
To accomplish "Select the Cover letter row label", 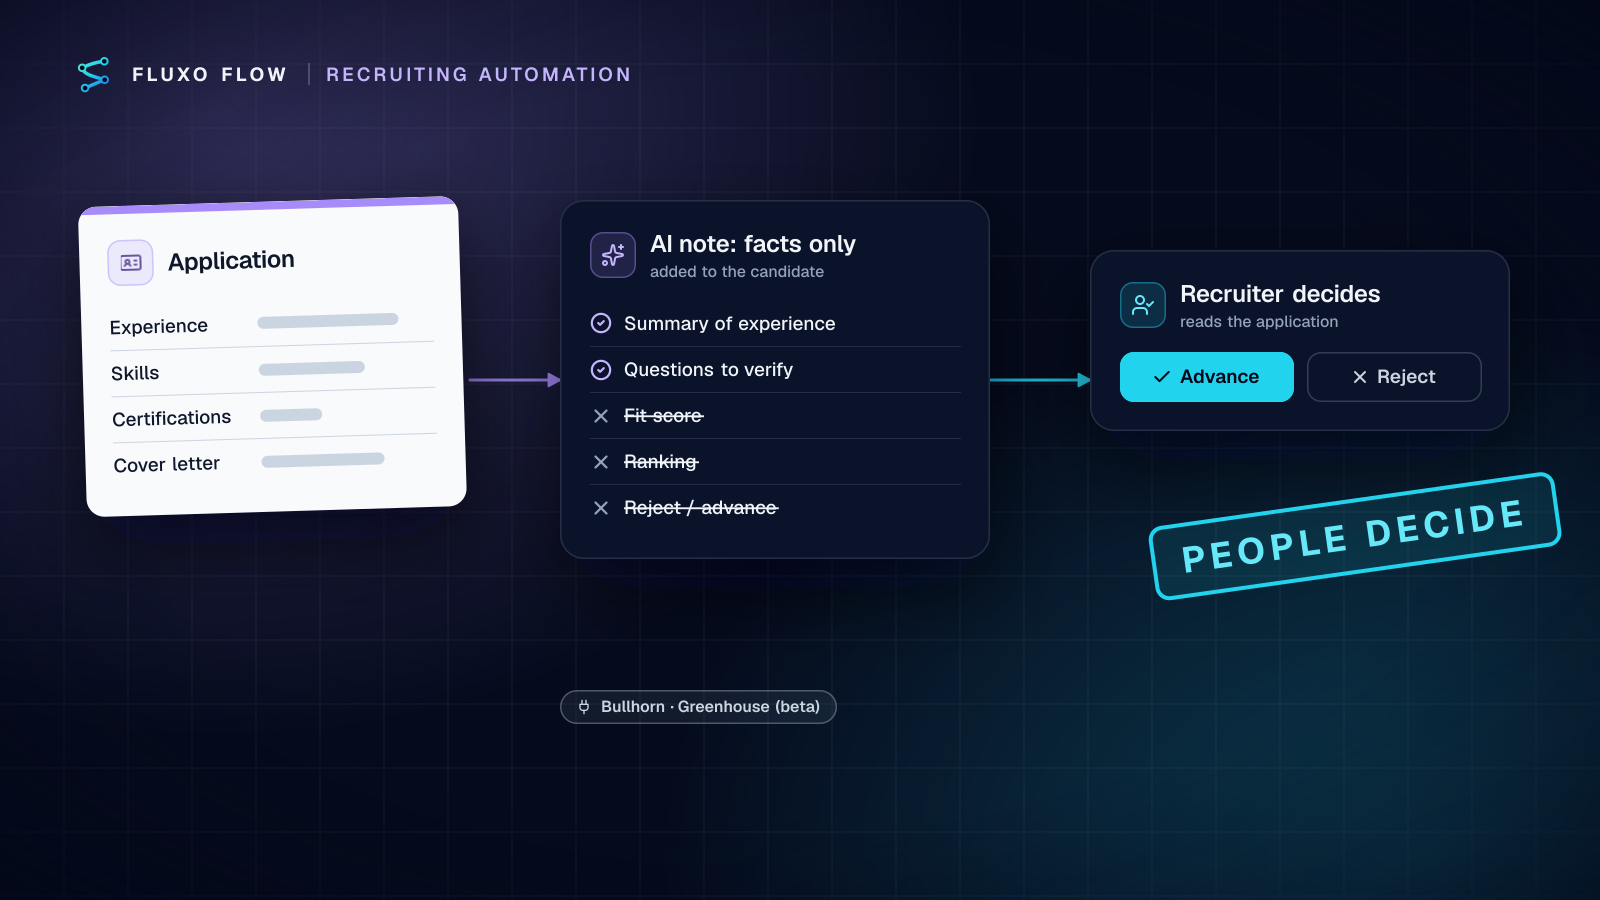I will [167, 464].
